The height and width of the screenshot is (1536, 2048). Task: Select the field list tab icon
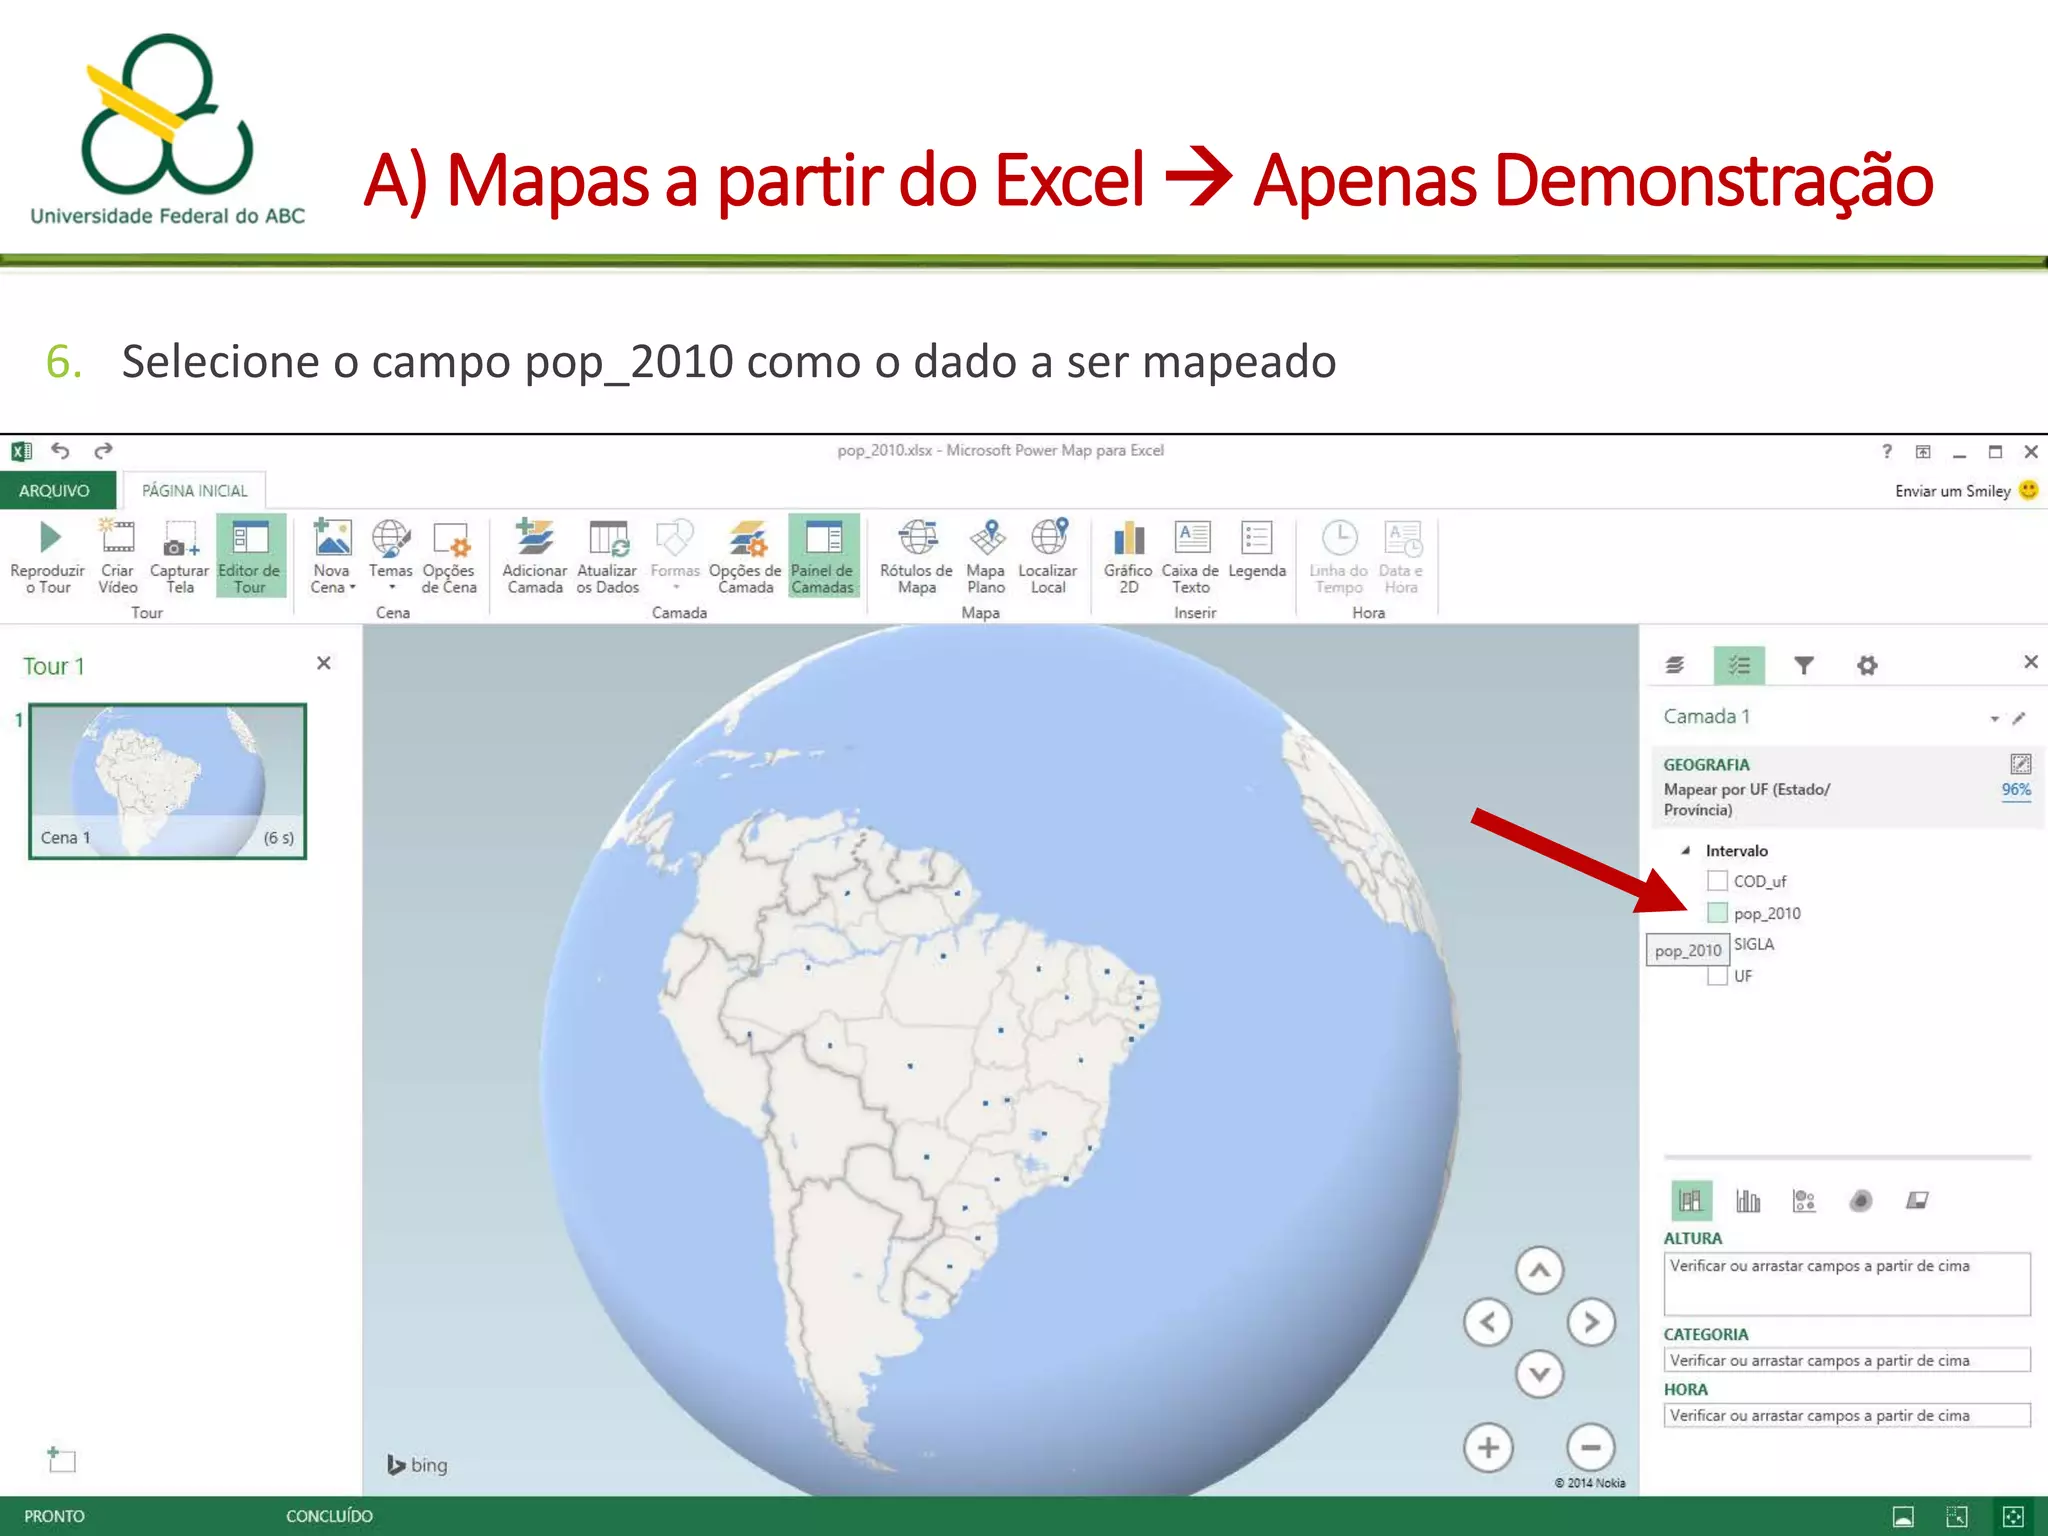coord(1739,665)
